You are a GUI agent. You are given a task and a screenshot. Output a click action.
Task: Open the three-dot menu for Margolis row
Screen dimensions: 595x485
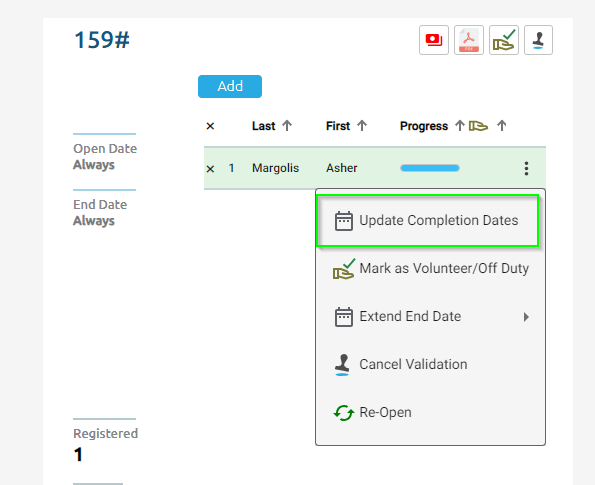[x=526, y=168]
